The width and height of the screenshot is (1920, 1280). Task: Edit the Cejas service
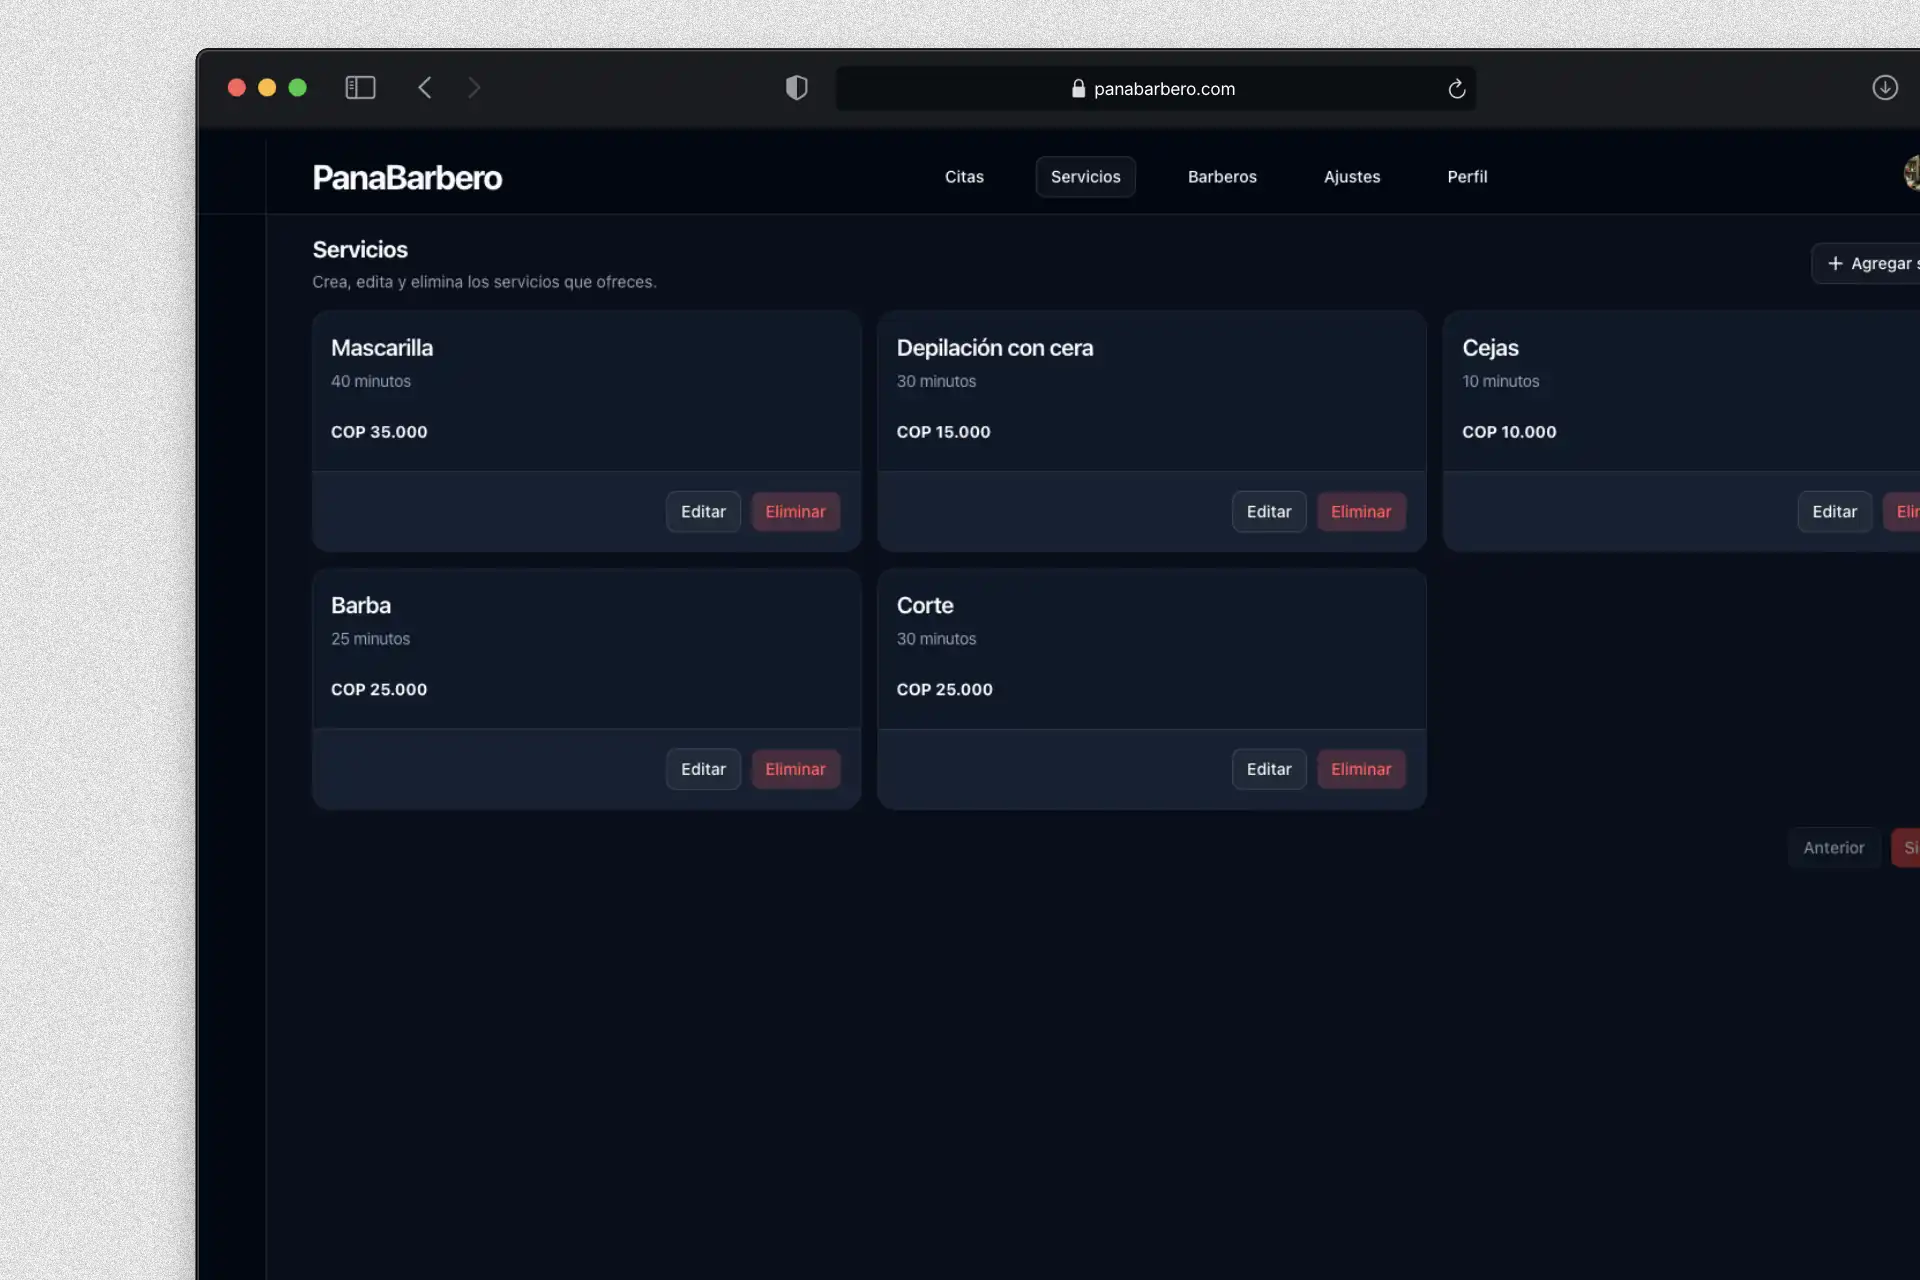click(1834, 512)
